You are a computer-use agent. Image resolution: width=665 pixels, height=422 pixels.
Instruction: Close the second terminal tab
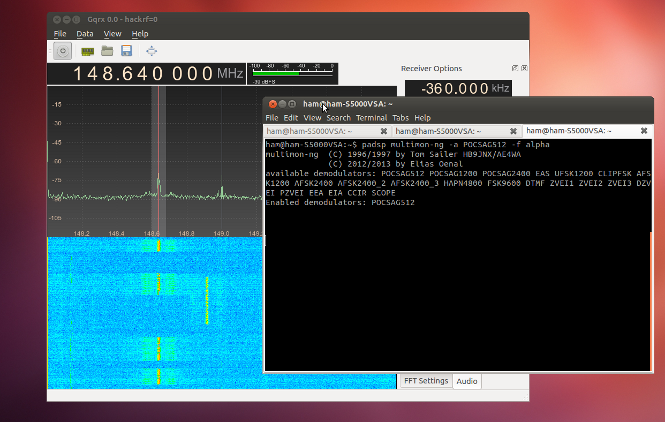pos(514,131)
